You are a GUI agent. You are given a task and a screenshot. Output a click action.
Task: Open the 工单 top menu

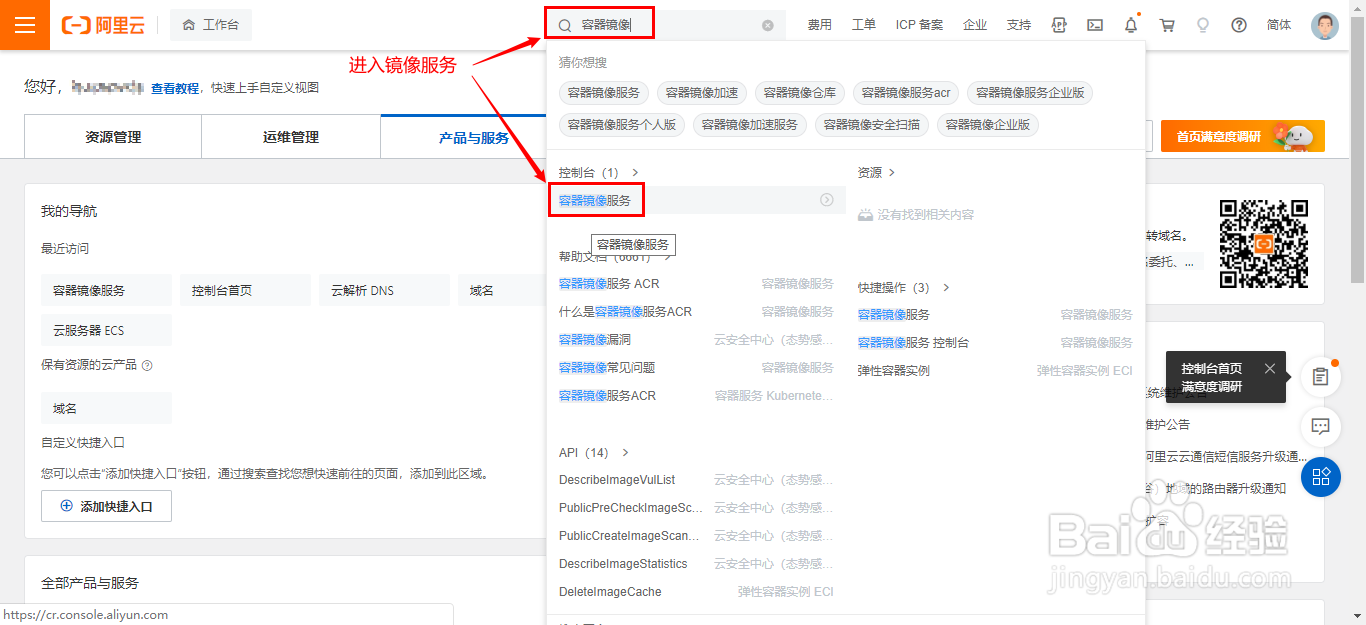tap(863, 25)
